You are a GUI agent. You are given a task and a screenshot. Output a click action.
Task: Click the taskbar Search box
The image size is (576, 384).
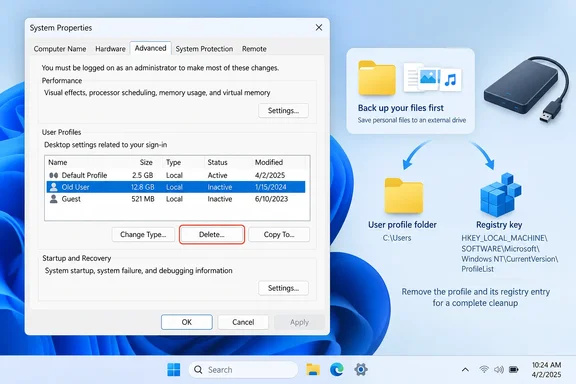pos(243,370)
